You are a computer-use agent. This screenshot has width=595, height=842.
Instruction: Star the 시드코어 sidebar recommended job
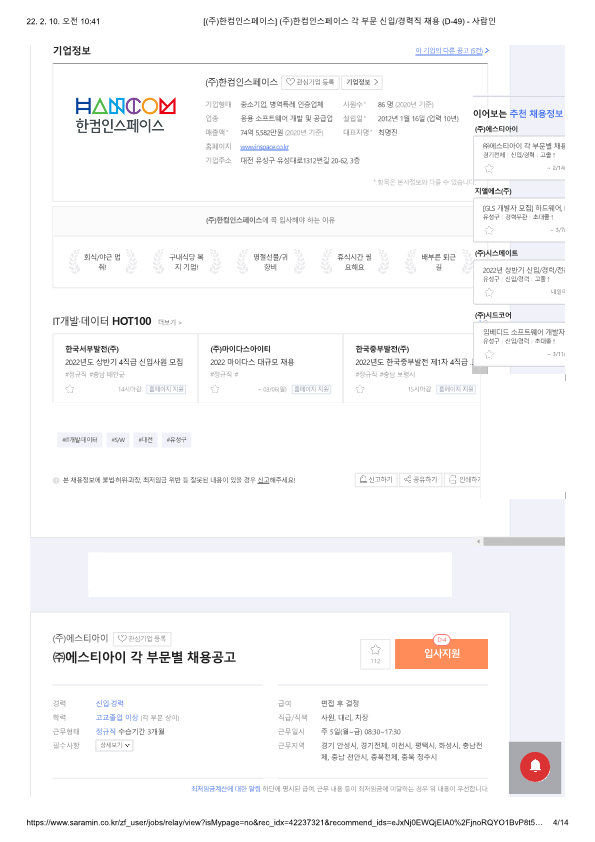[489, 354]
